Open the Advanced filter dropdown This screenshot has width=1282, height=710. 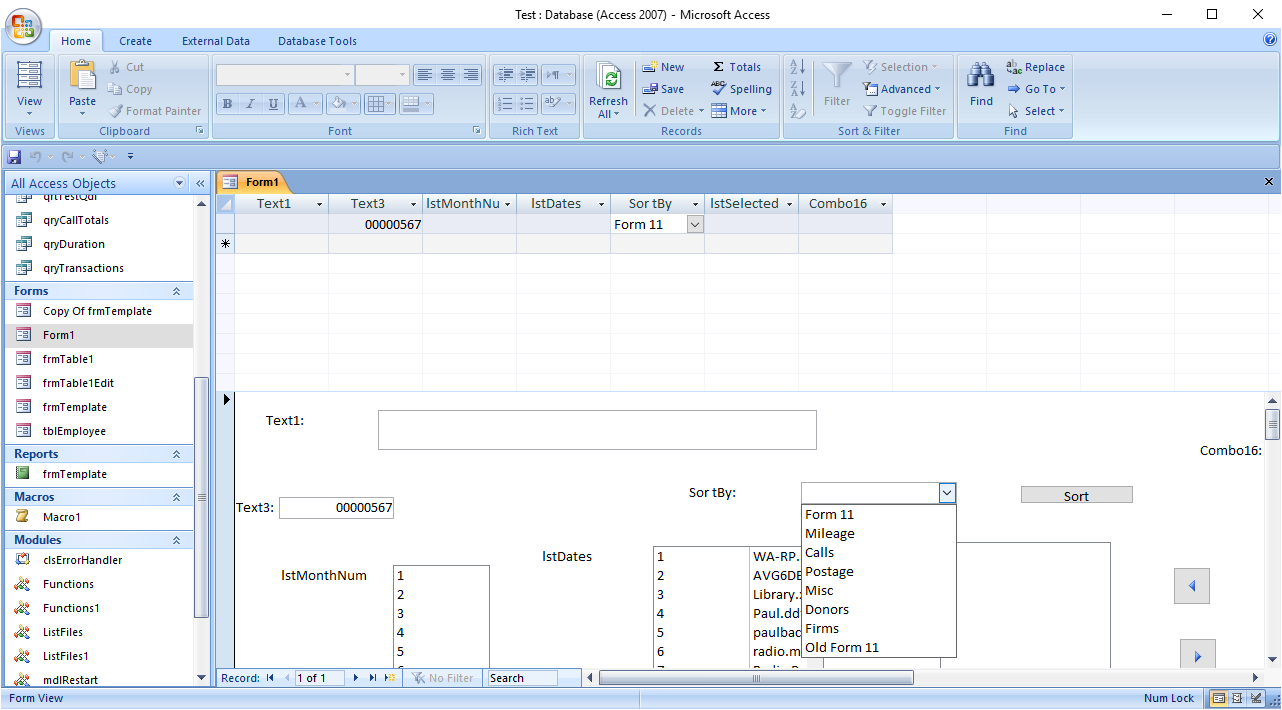click(x=902, y=89)
